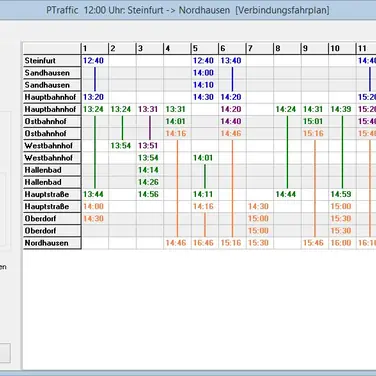376x376 pixels.
Task: Select the 14:24 Hauptbahnhof cell
Action: 287,109
